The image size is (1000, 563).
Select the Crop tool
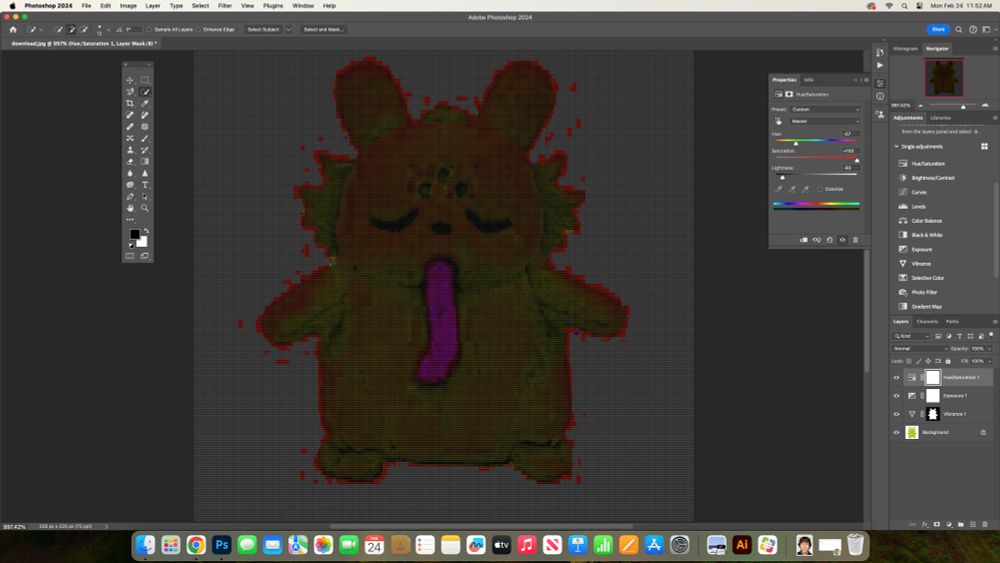click(x=130, y=103)
